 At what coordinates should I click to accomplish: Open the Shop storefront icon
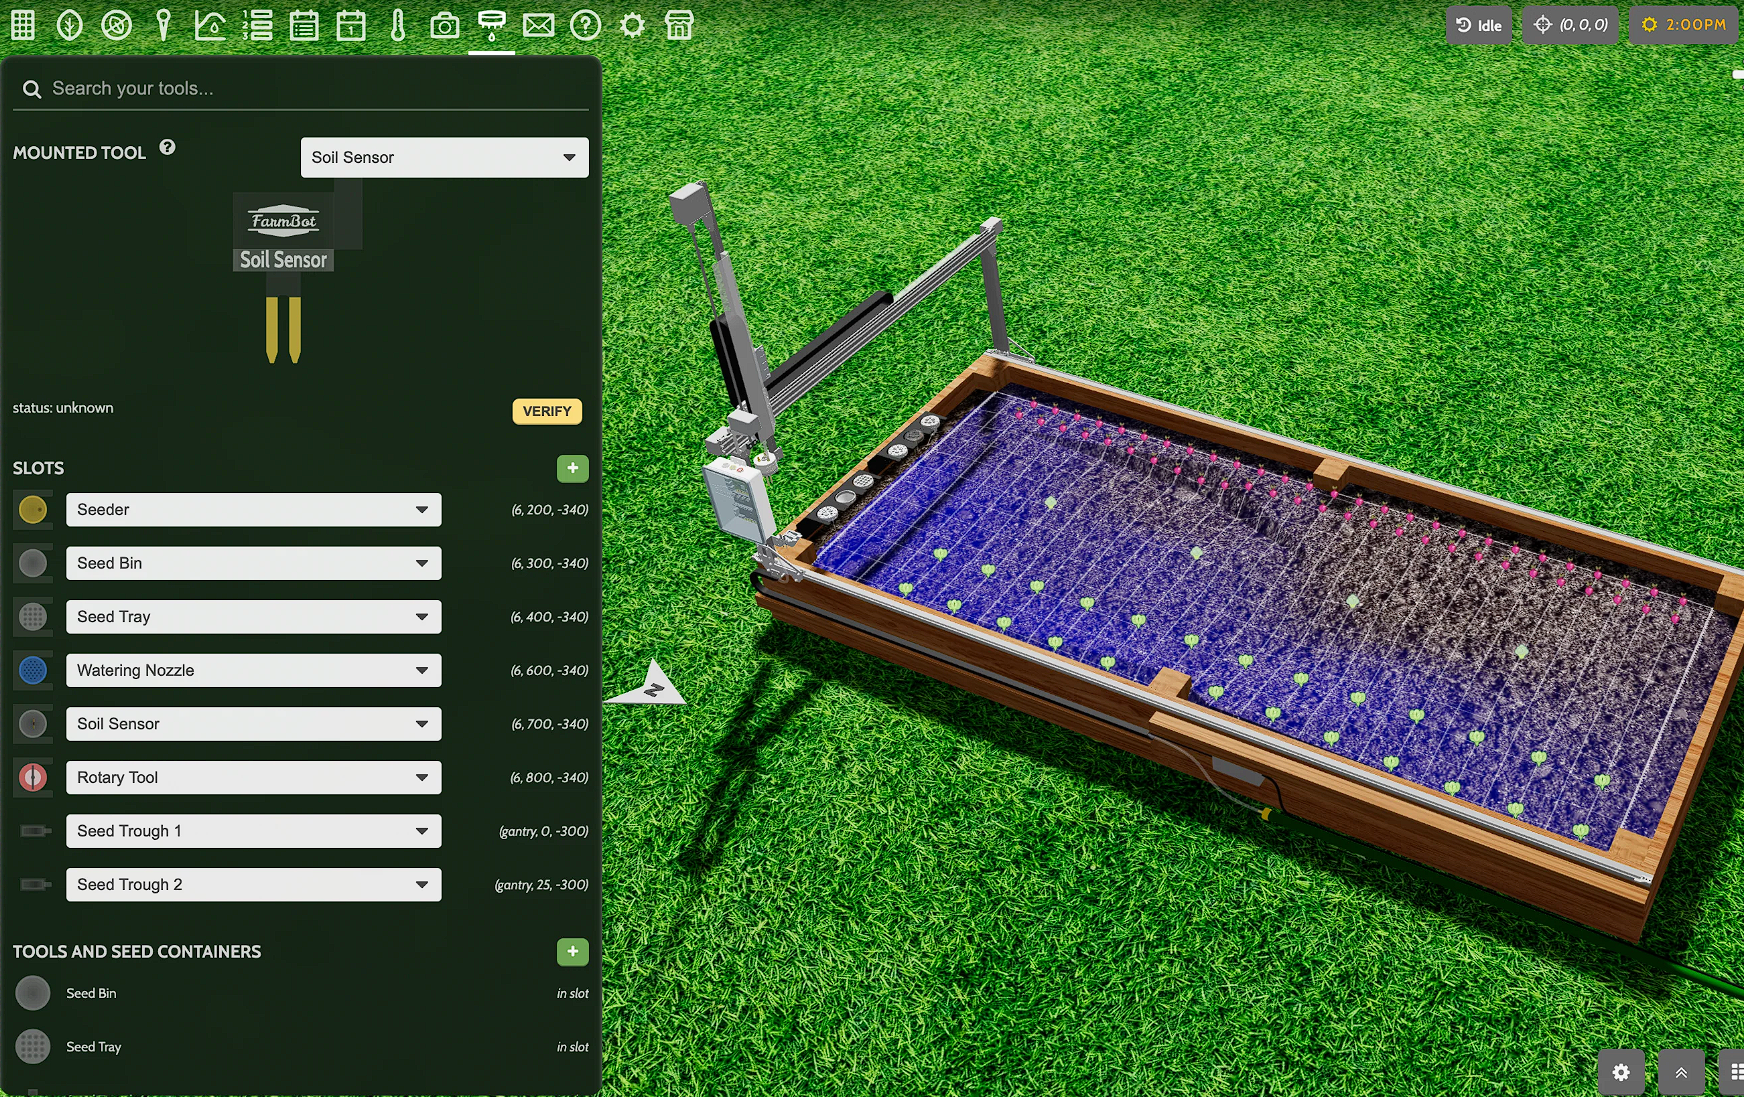(679, 25)
